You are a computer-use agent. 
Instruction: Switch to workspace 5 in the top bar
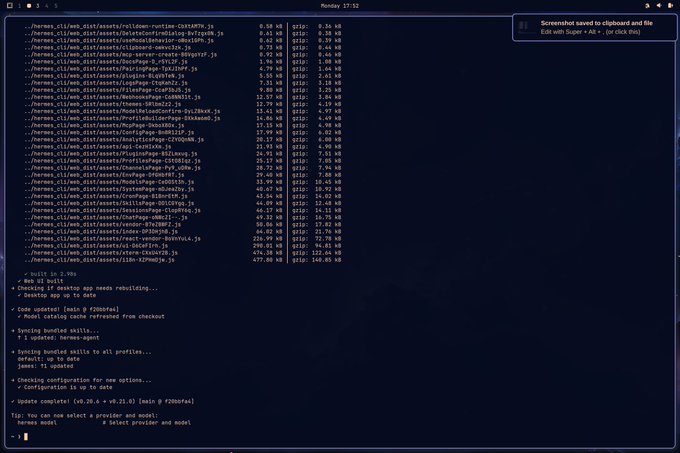pos(56,6)
